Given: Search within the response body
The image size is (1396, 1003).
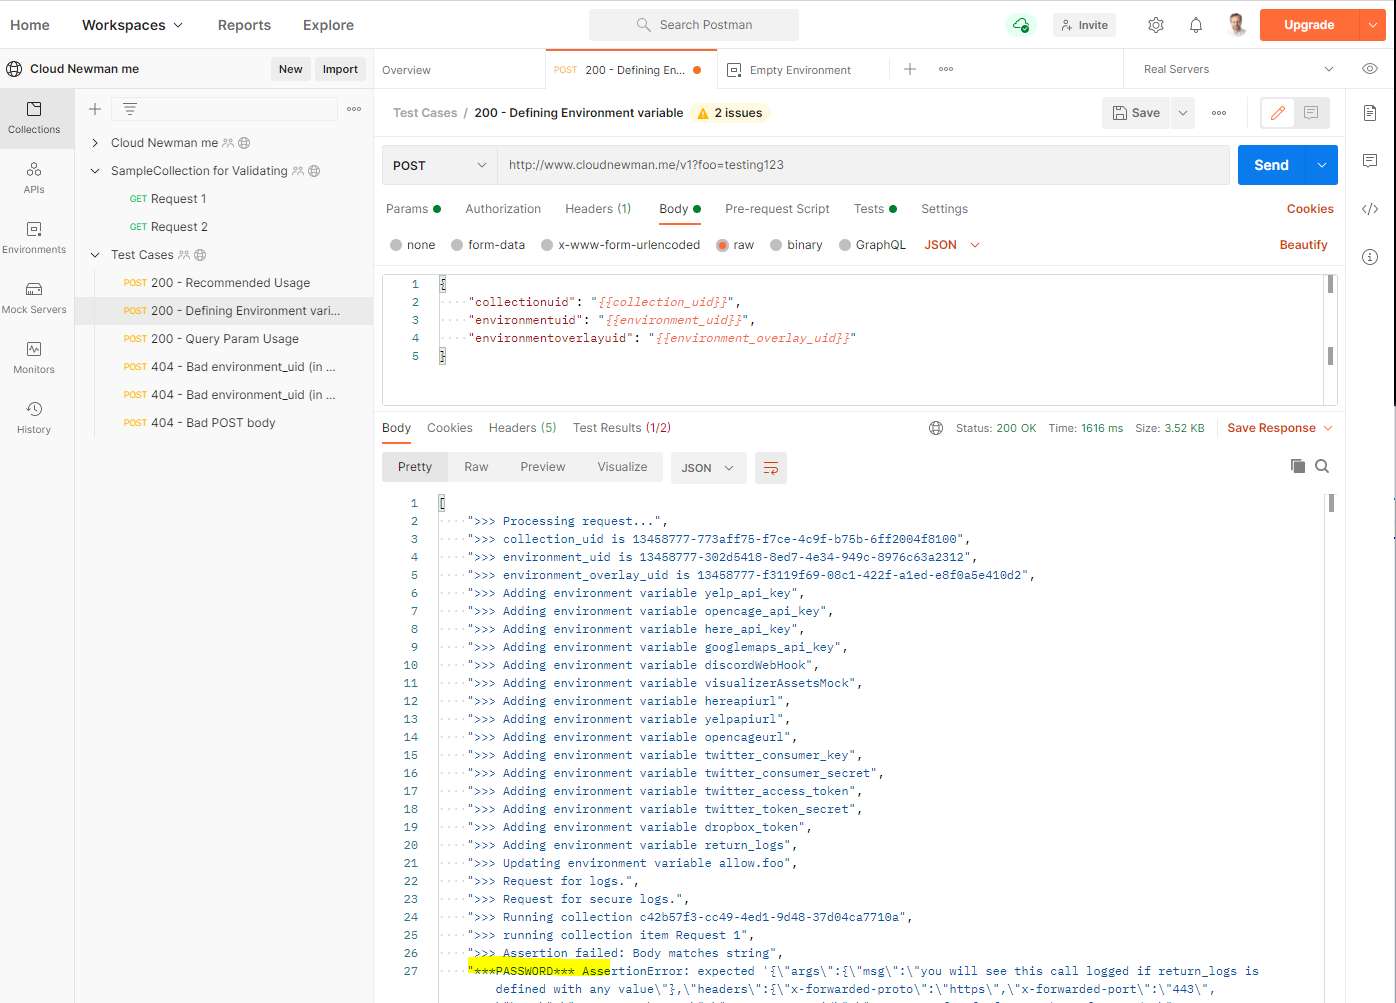Looking at the screenshot, I should click(1322, 466).
